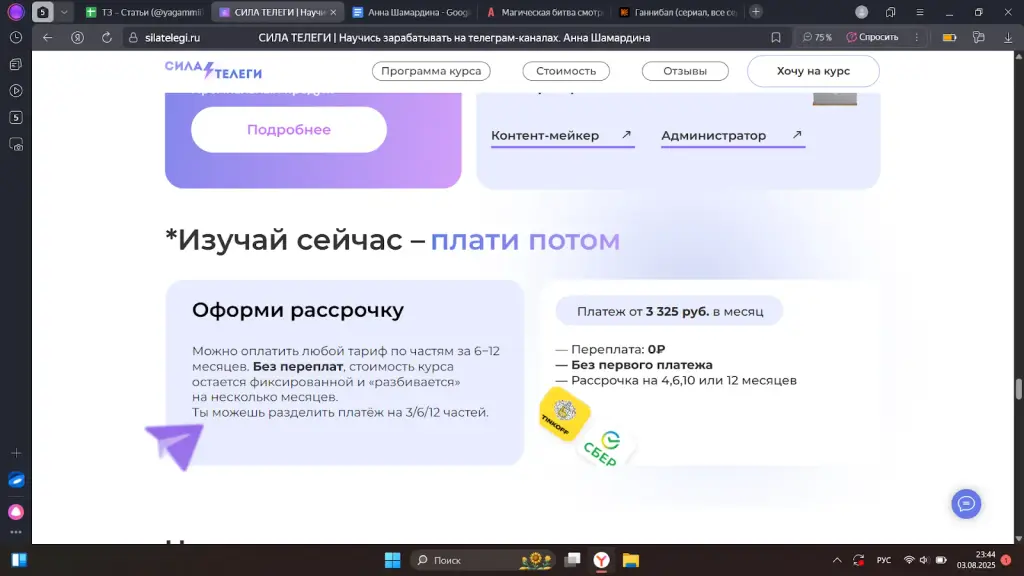Click the Sber bank logo
Image resolution: width=1024 pixels, height=576 pixels.
[605, 449]
